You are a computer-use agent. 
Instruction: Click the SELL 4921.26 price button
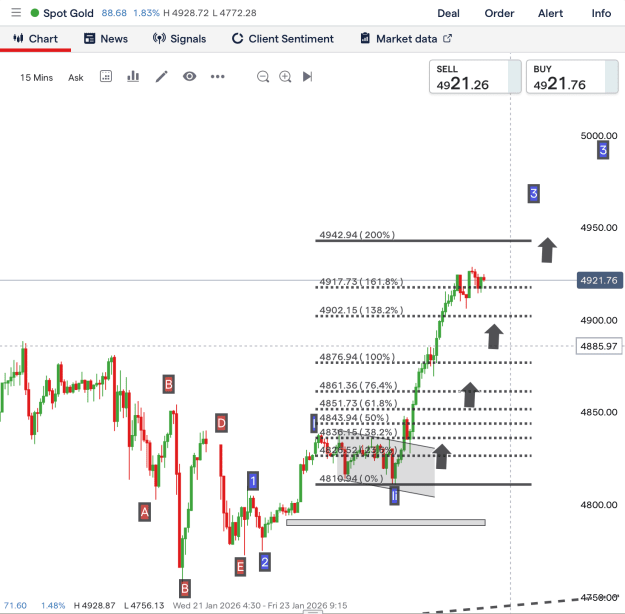[x=475, y=77]
